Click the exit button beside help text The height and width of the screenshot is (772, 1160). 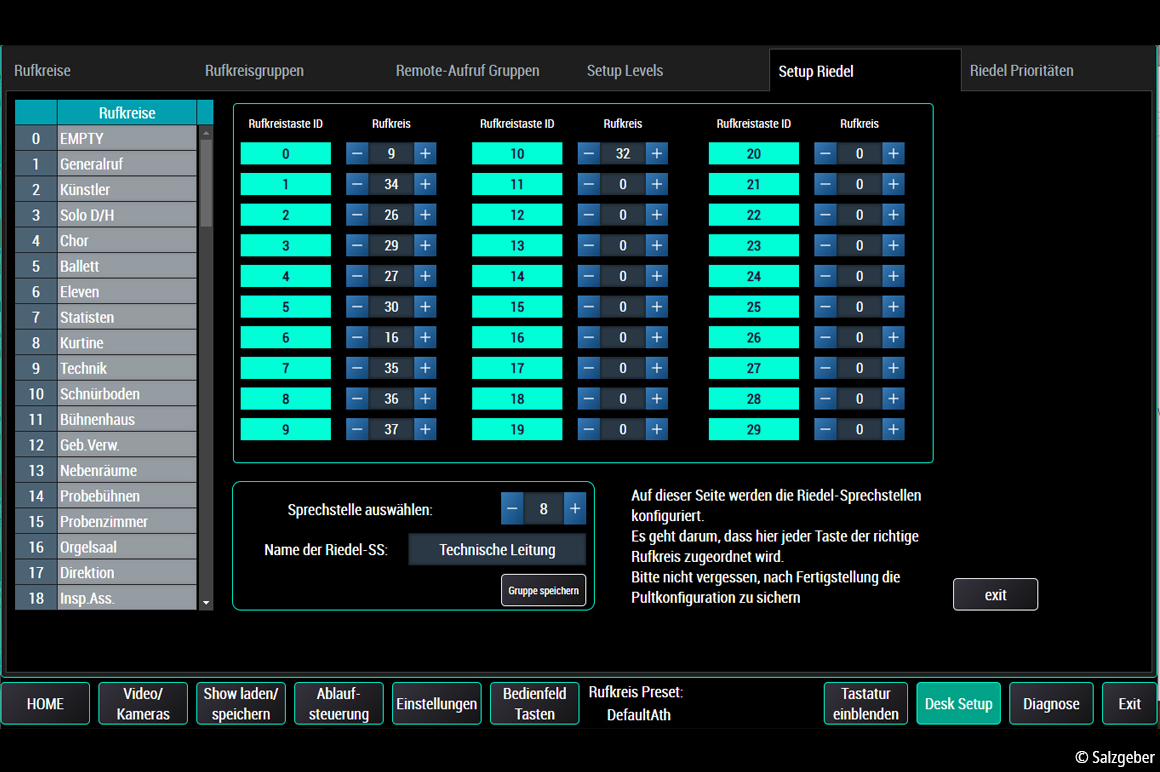[x=995, y=595]
